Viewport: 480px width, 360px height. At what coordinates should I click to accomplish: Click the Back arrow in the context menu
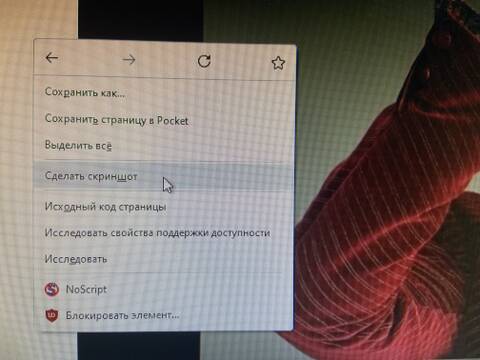pos(52,58)
